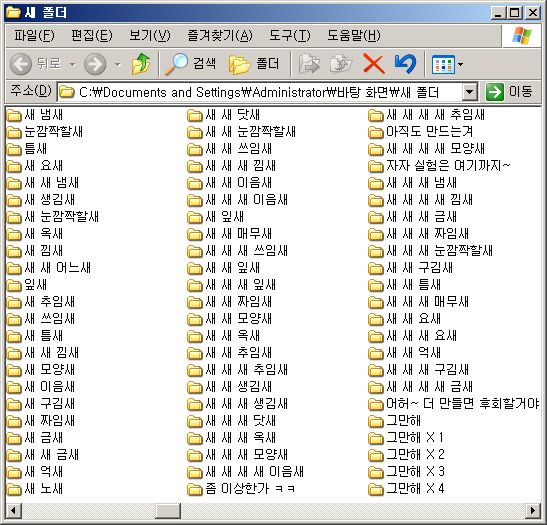Click the right arrow of the horizontal scrollbar
The height and width of the screenshot is (525, 547).
(x=533, y=511)
